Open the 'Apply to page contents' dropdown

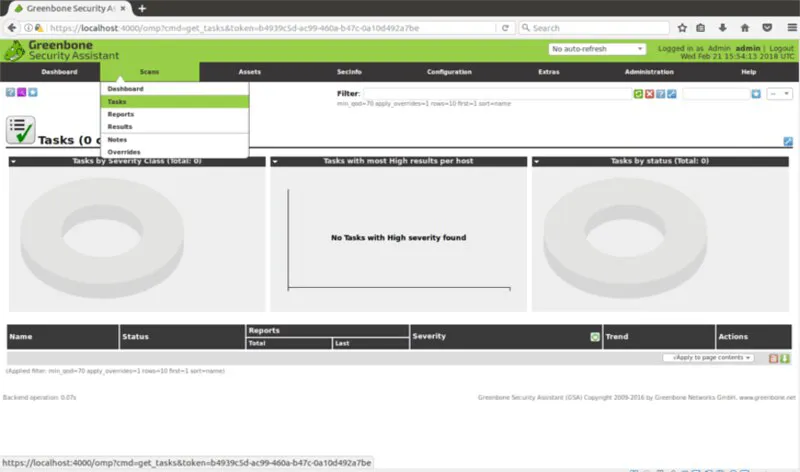pos(708,358)
